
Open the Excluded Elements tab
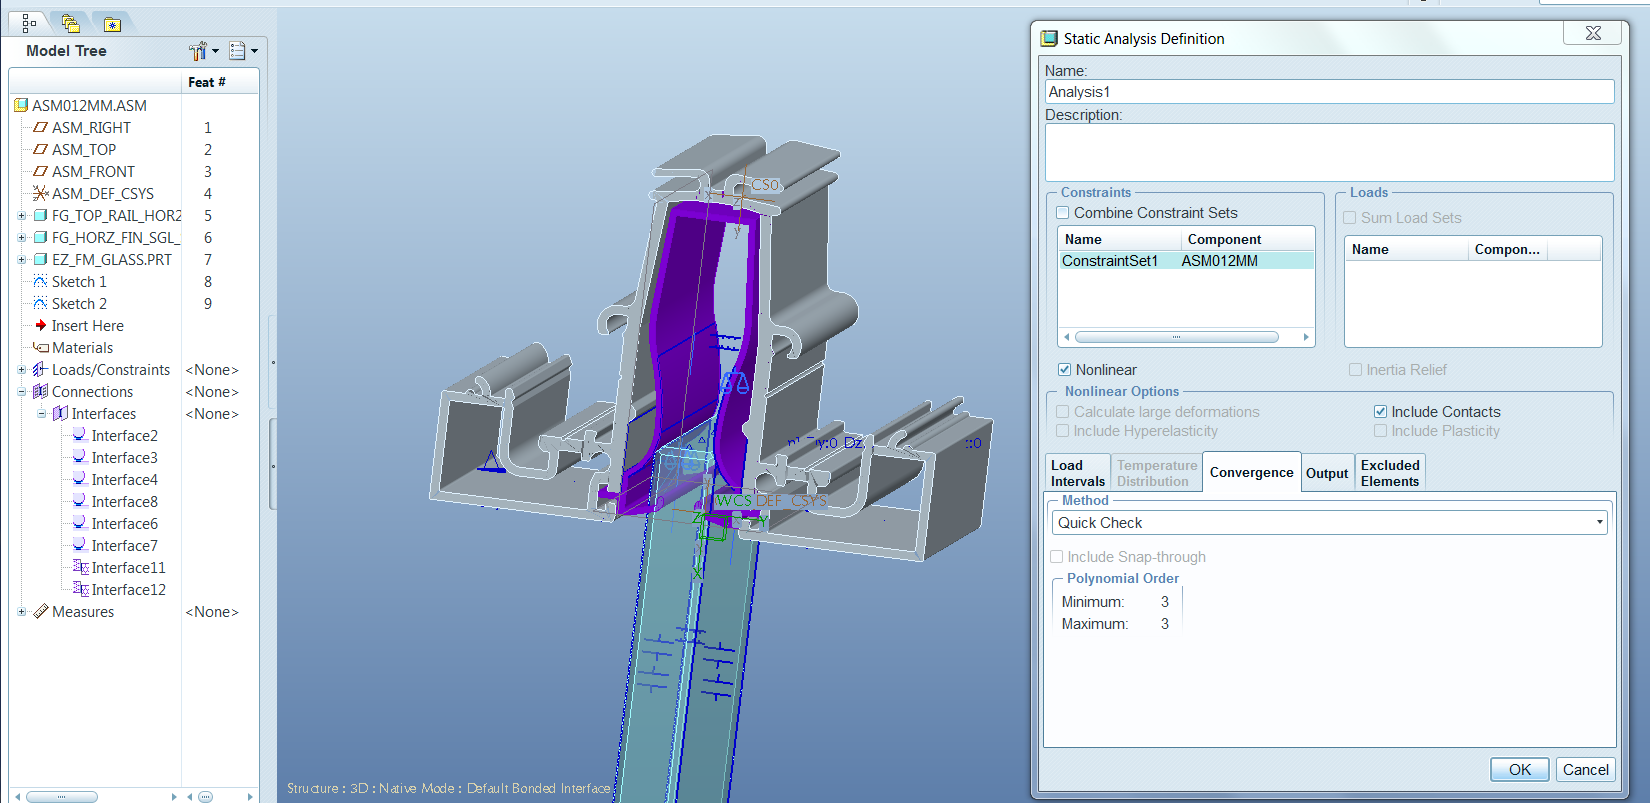click(x=1390, y=473)
